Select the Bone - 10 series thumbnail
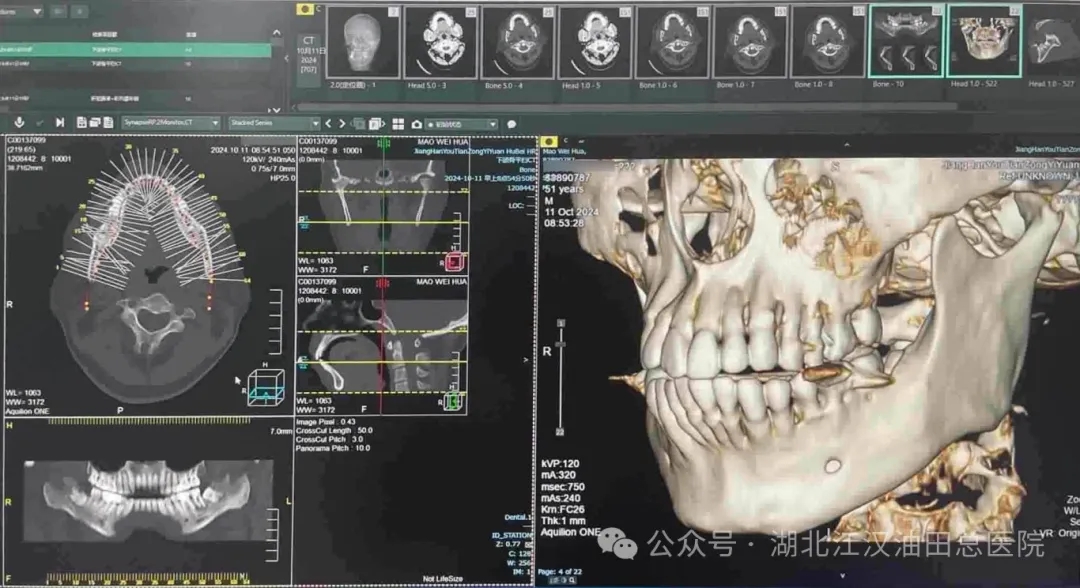This screenshot has height=588, width=1080. 906,41
